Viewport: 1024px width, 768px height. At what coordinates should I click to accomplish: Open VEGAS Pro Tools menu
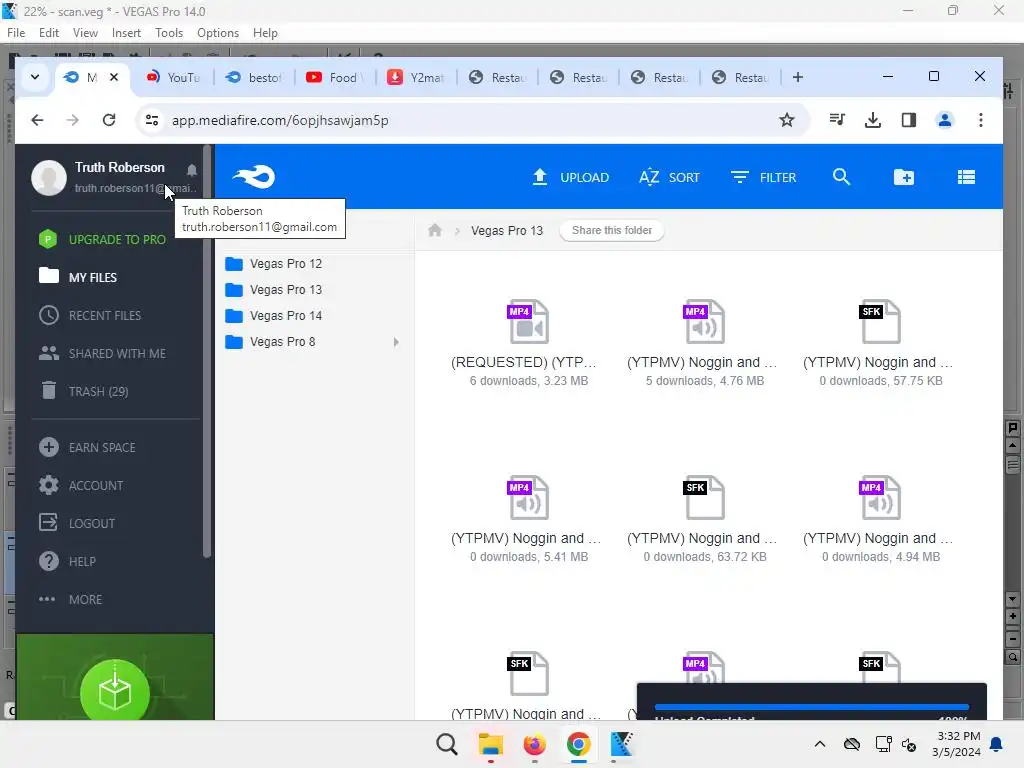169,33
